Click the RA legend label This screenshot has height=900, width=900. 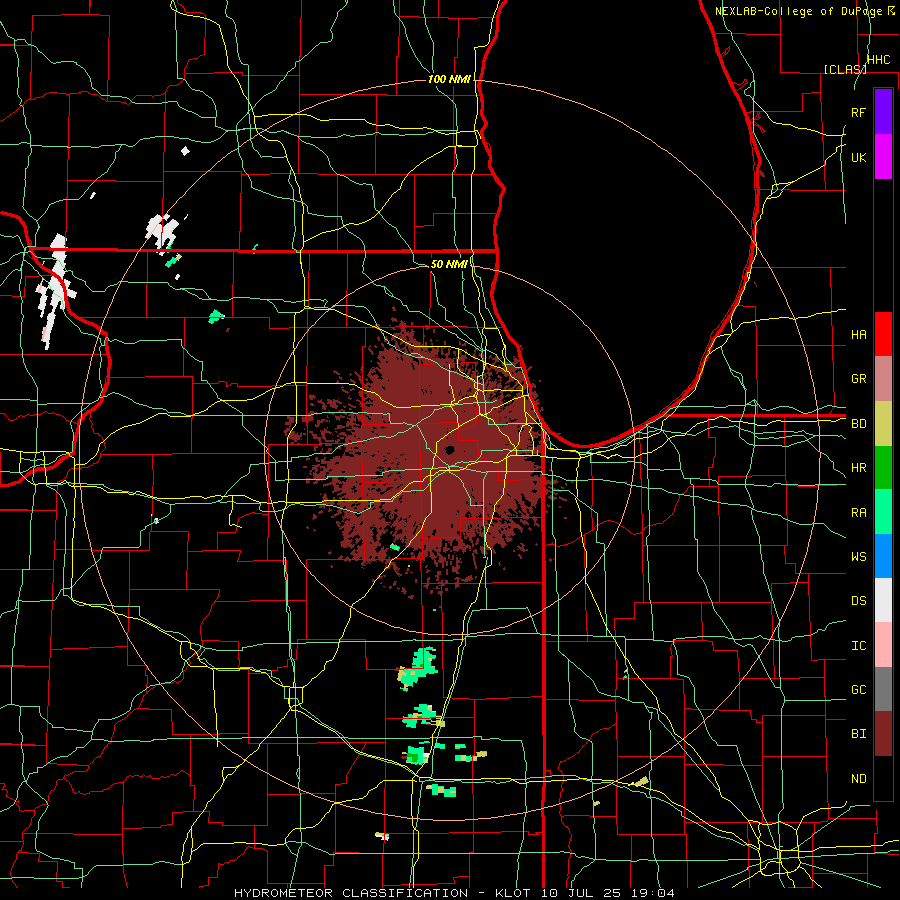(859, 513)
